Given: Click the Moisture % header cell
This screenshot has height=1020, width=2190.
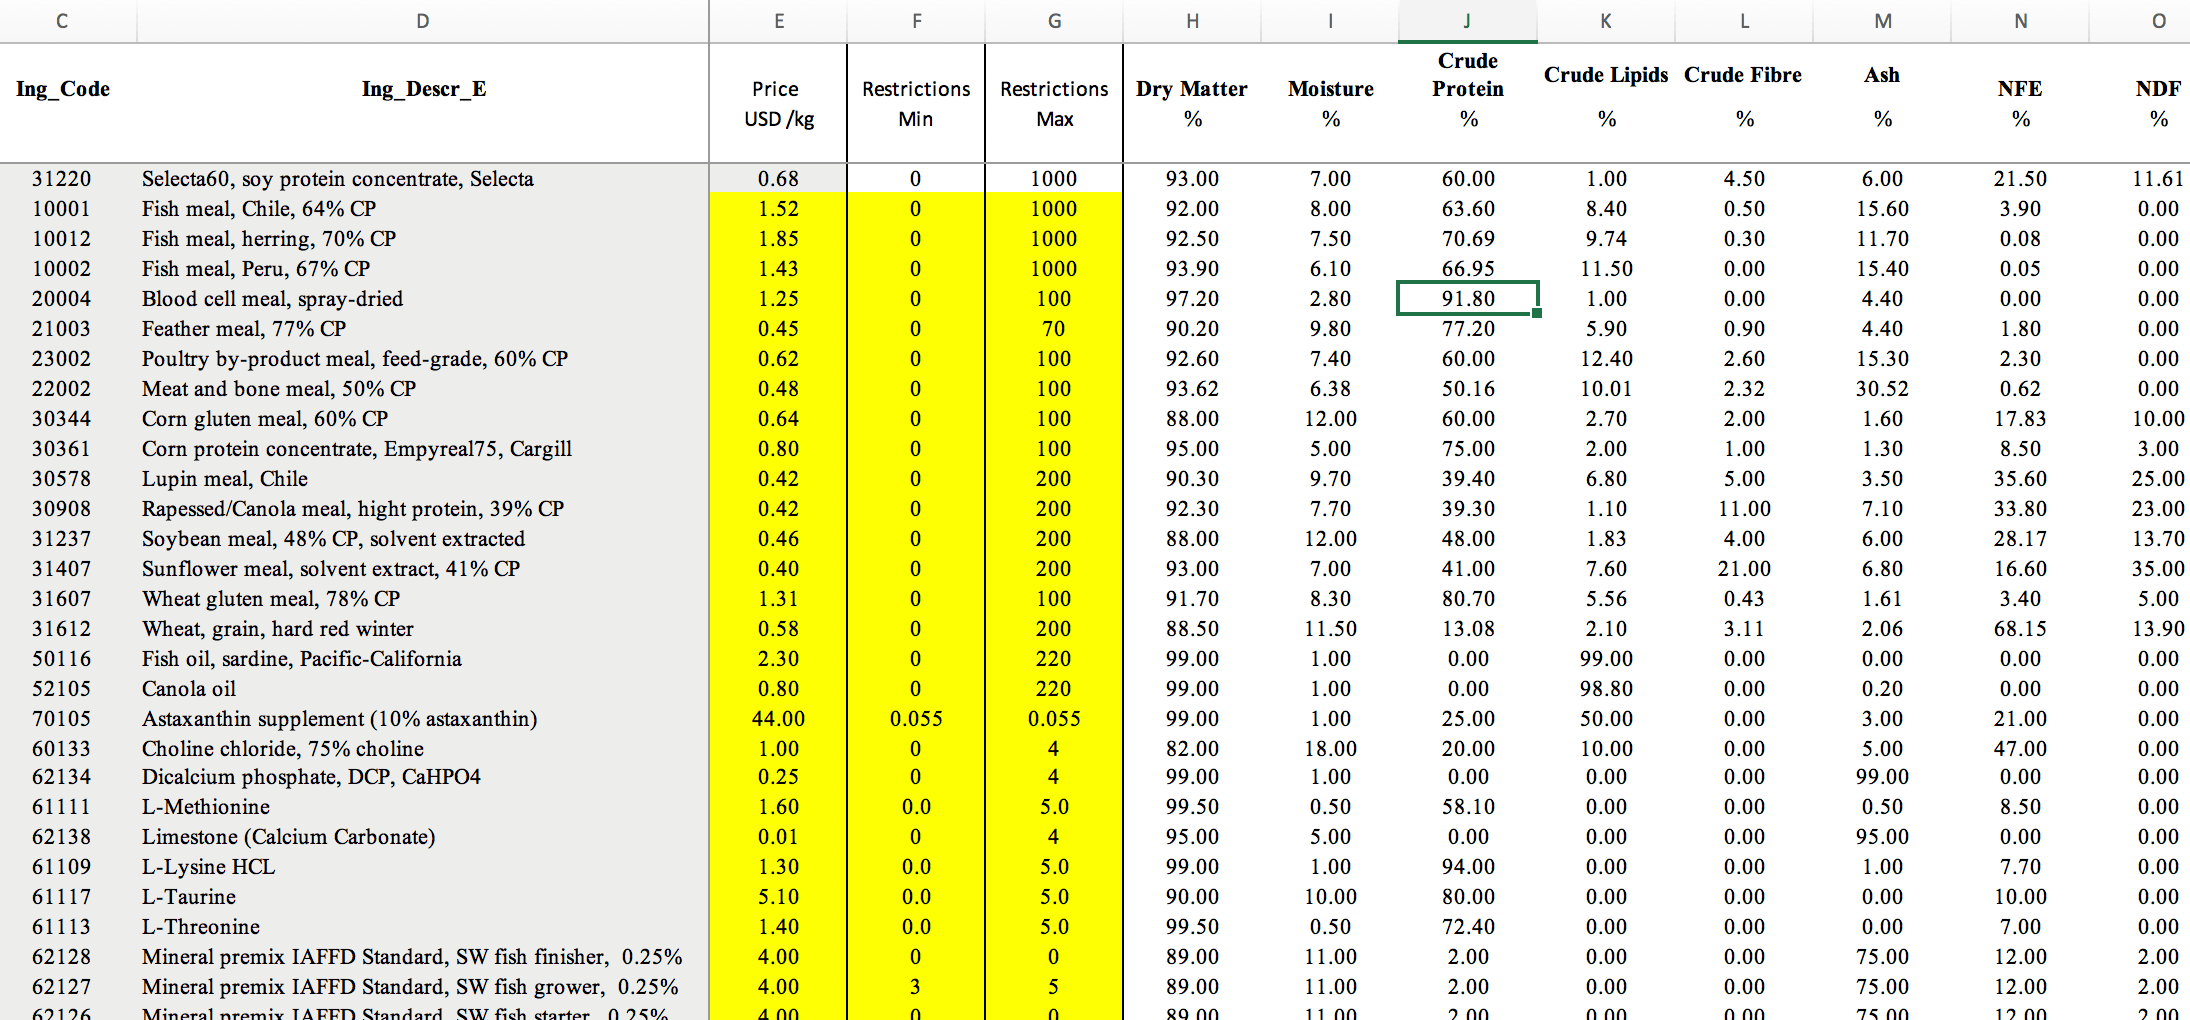Looking at the screenshot, I should 1330,104.
